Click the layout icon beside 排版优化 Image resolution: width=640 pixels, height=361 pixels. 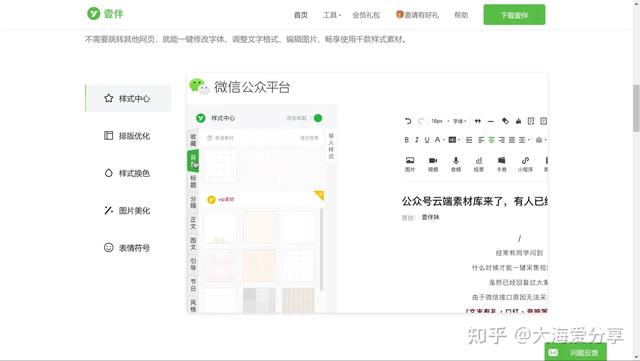tap(109, 136)
